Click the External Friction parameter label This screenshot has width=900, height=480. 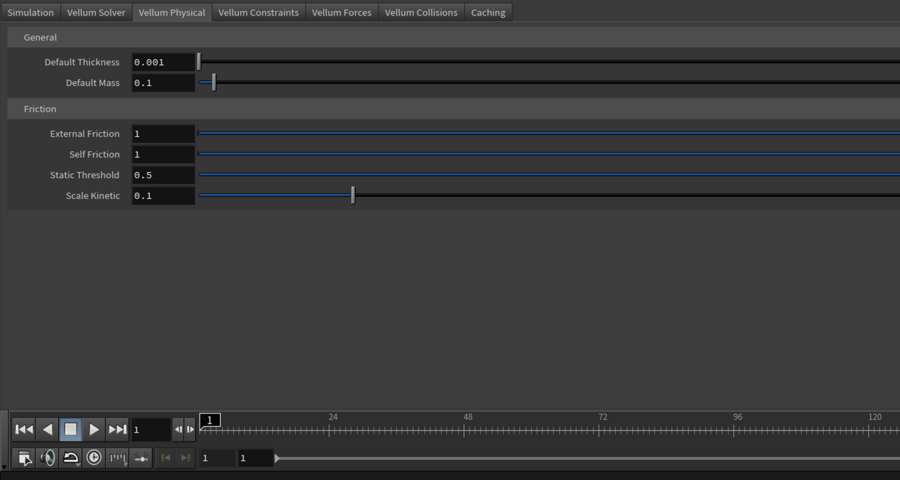point(85,134)
